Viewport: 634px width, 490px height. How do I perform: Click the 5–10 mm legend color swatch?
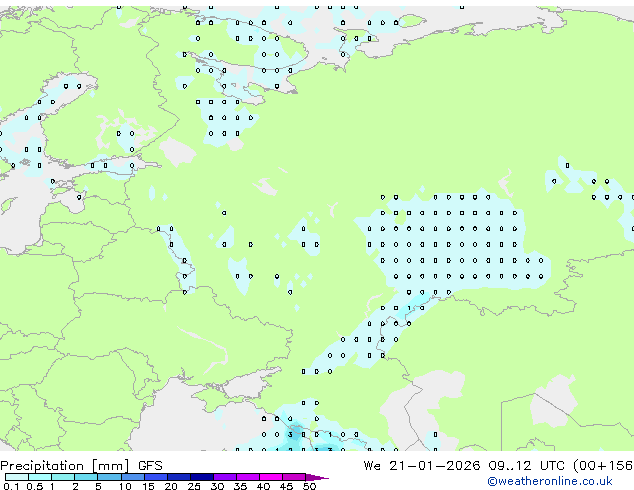click(x=109, y=477)
